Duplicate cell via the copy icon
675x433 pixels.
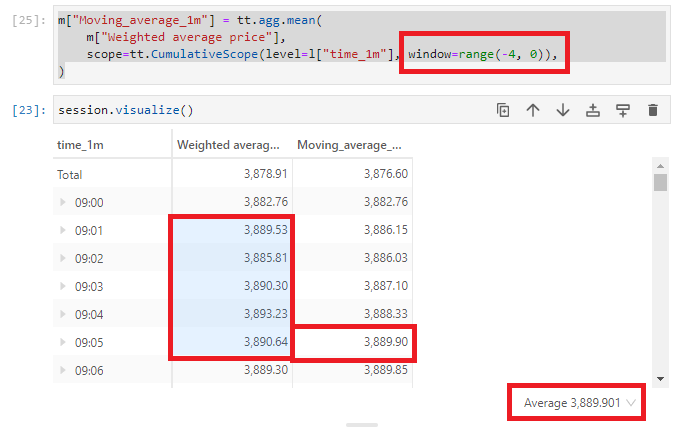coord(503,110)
